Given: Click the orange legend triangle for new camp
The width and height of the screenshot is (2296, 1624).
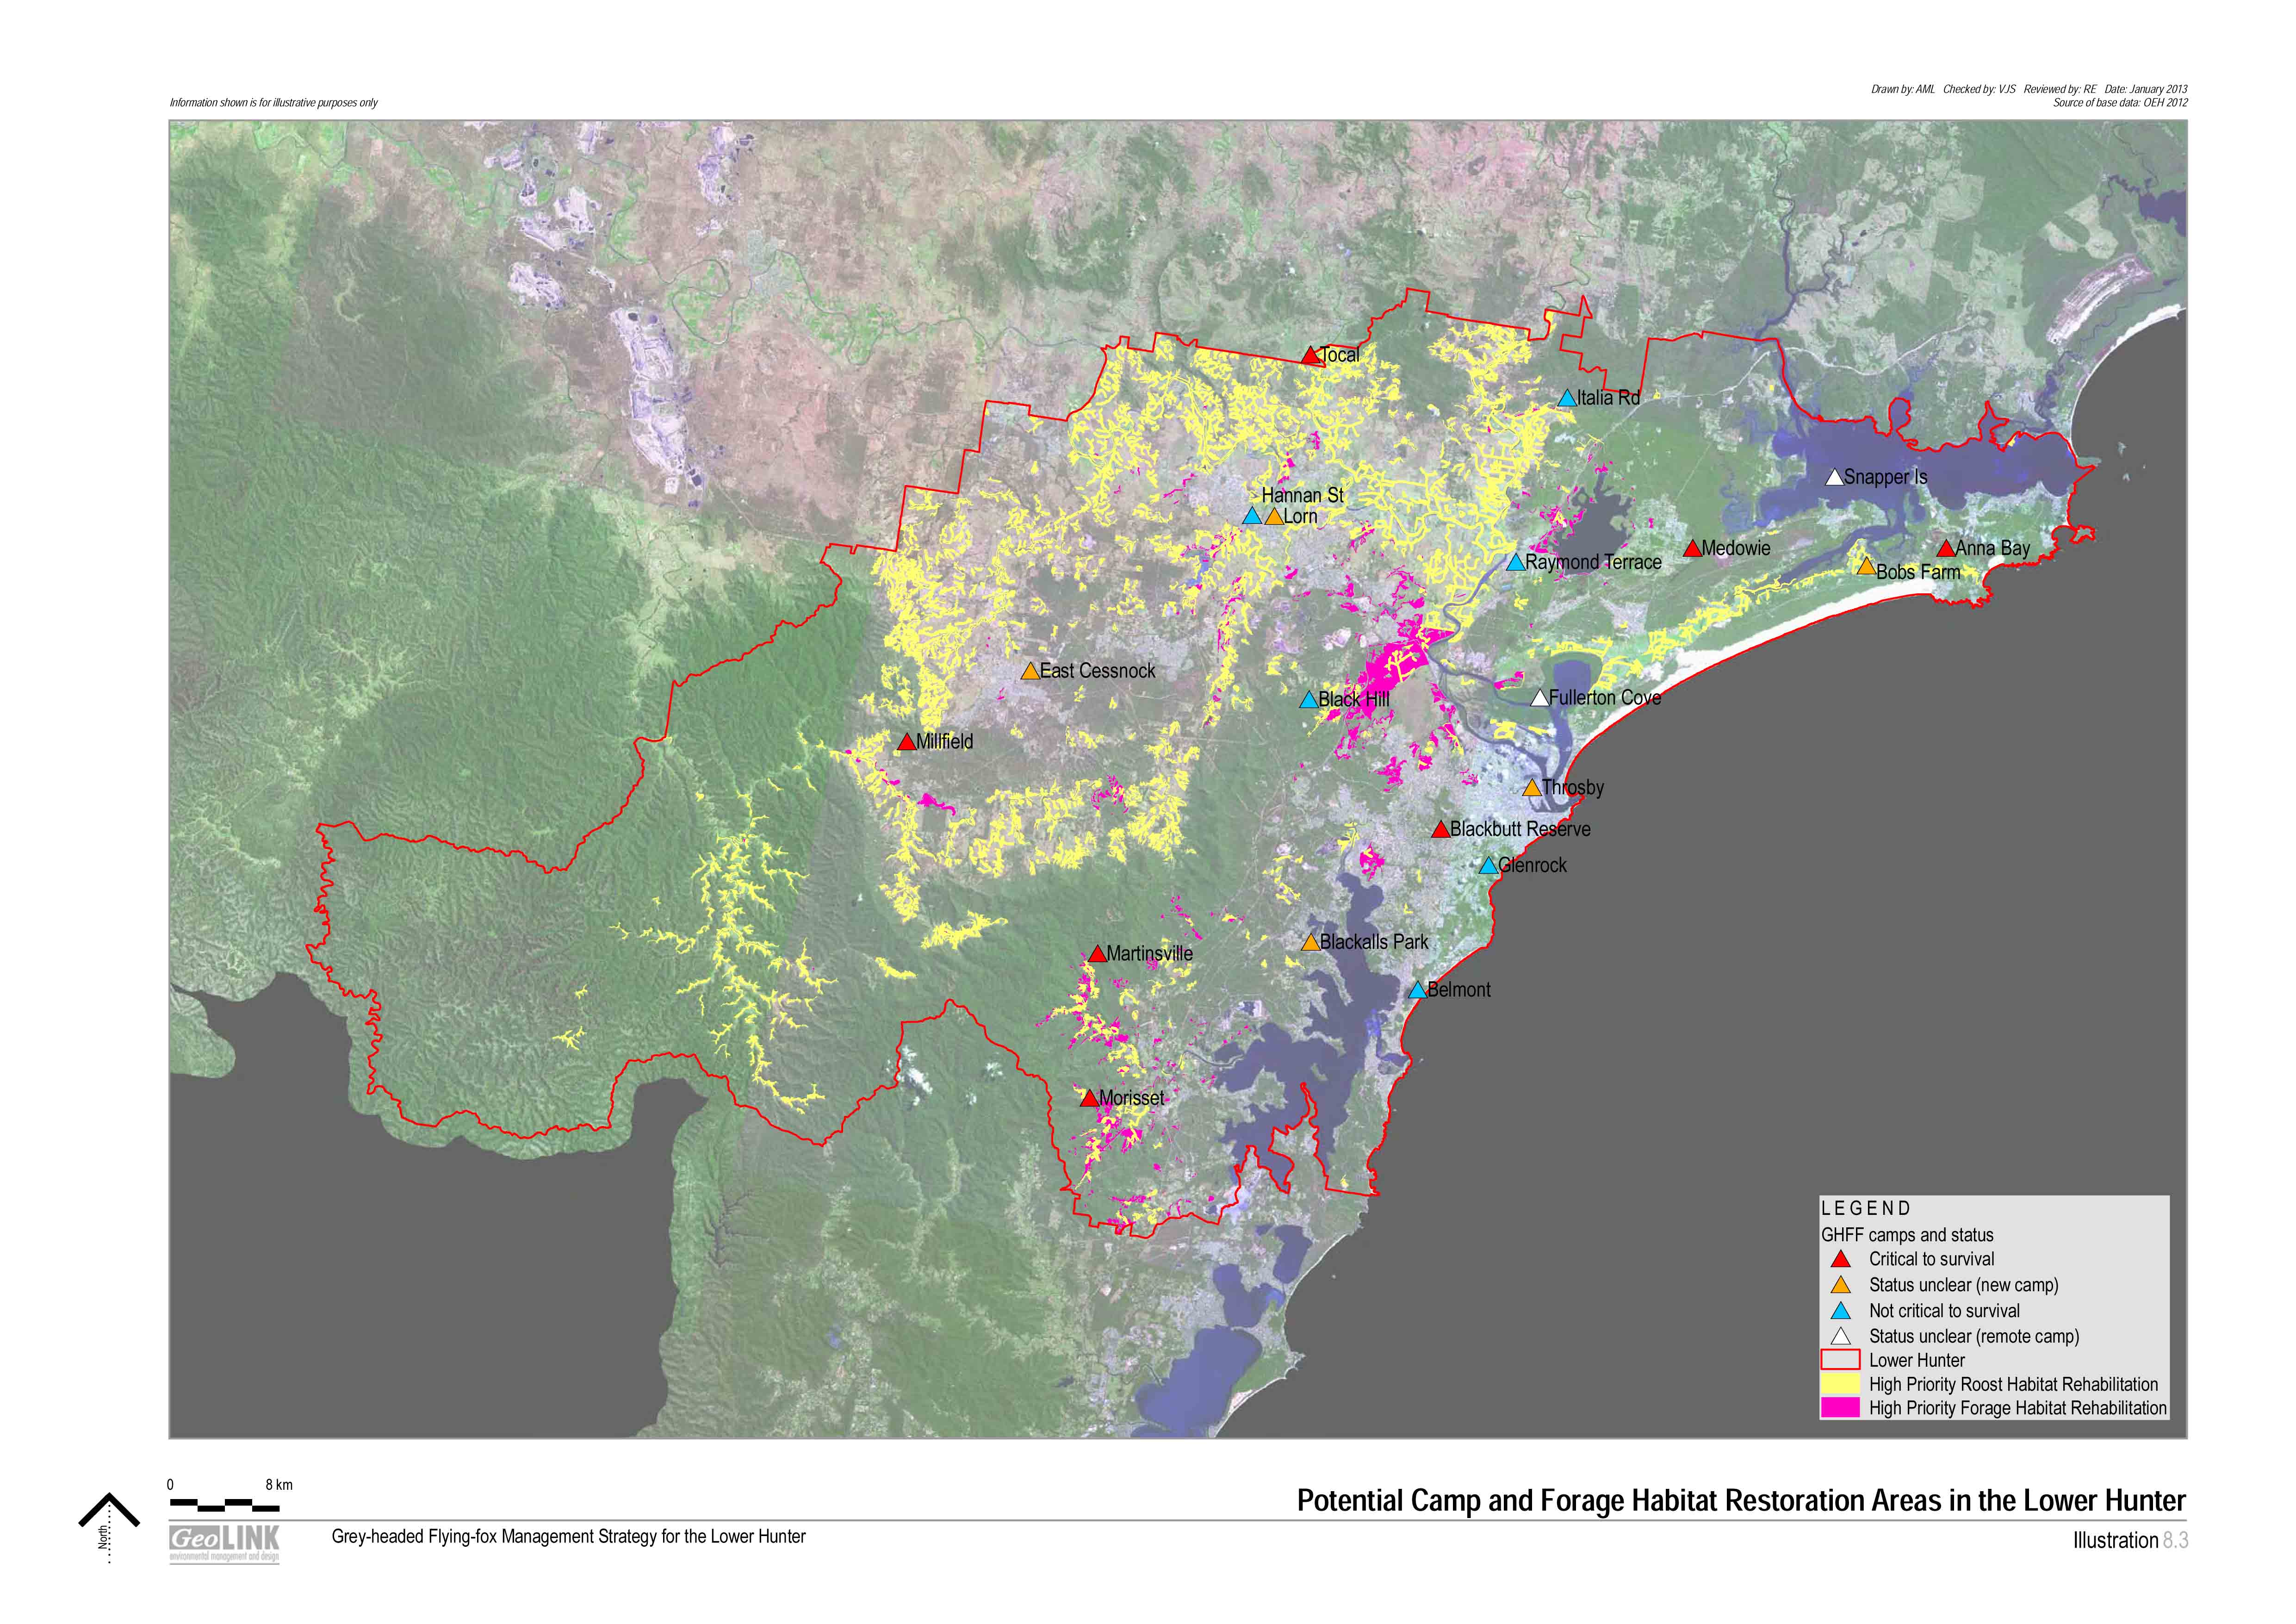Looking at the screenshot, I should 1841,1286.
